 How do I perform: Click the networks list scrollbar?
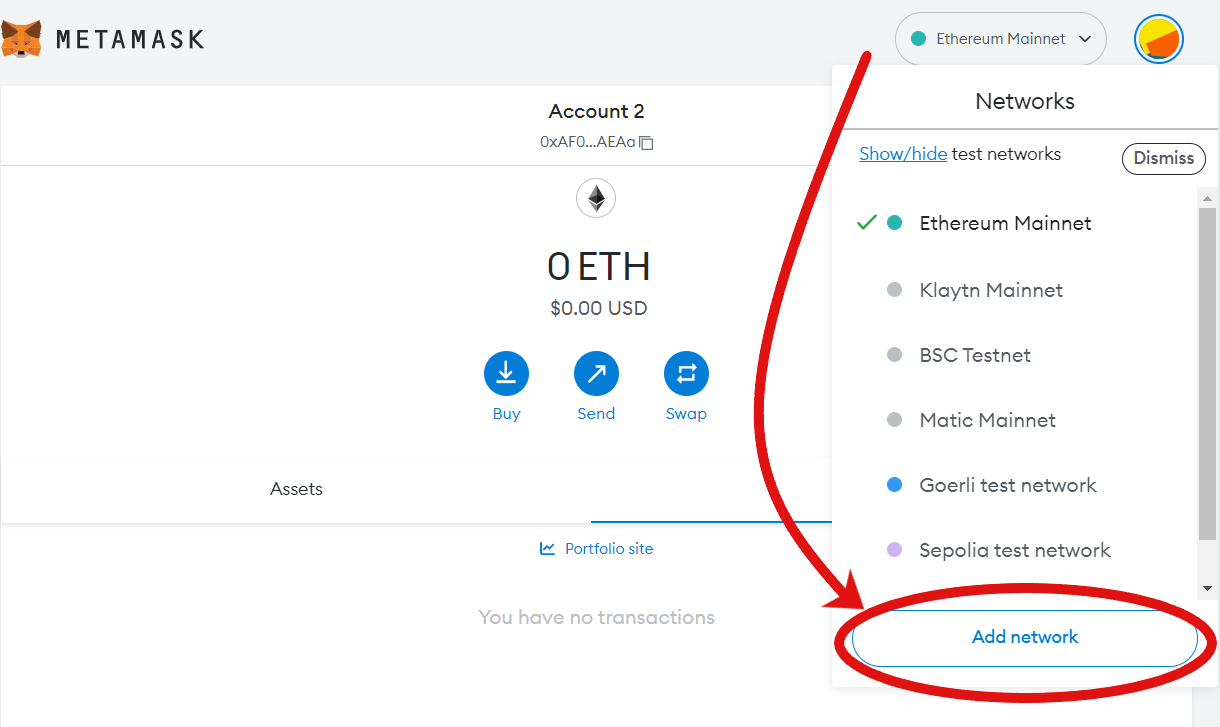tap(1207, 390)
